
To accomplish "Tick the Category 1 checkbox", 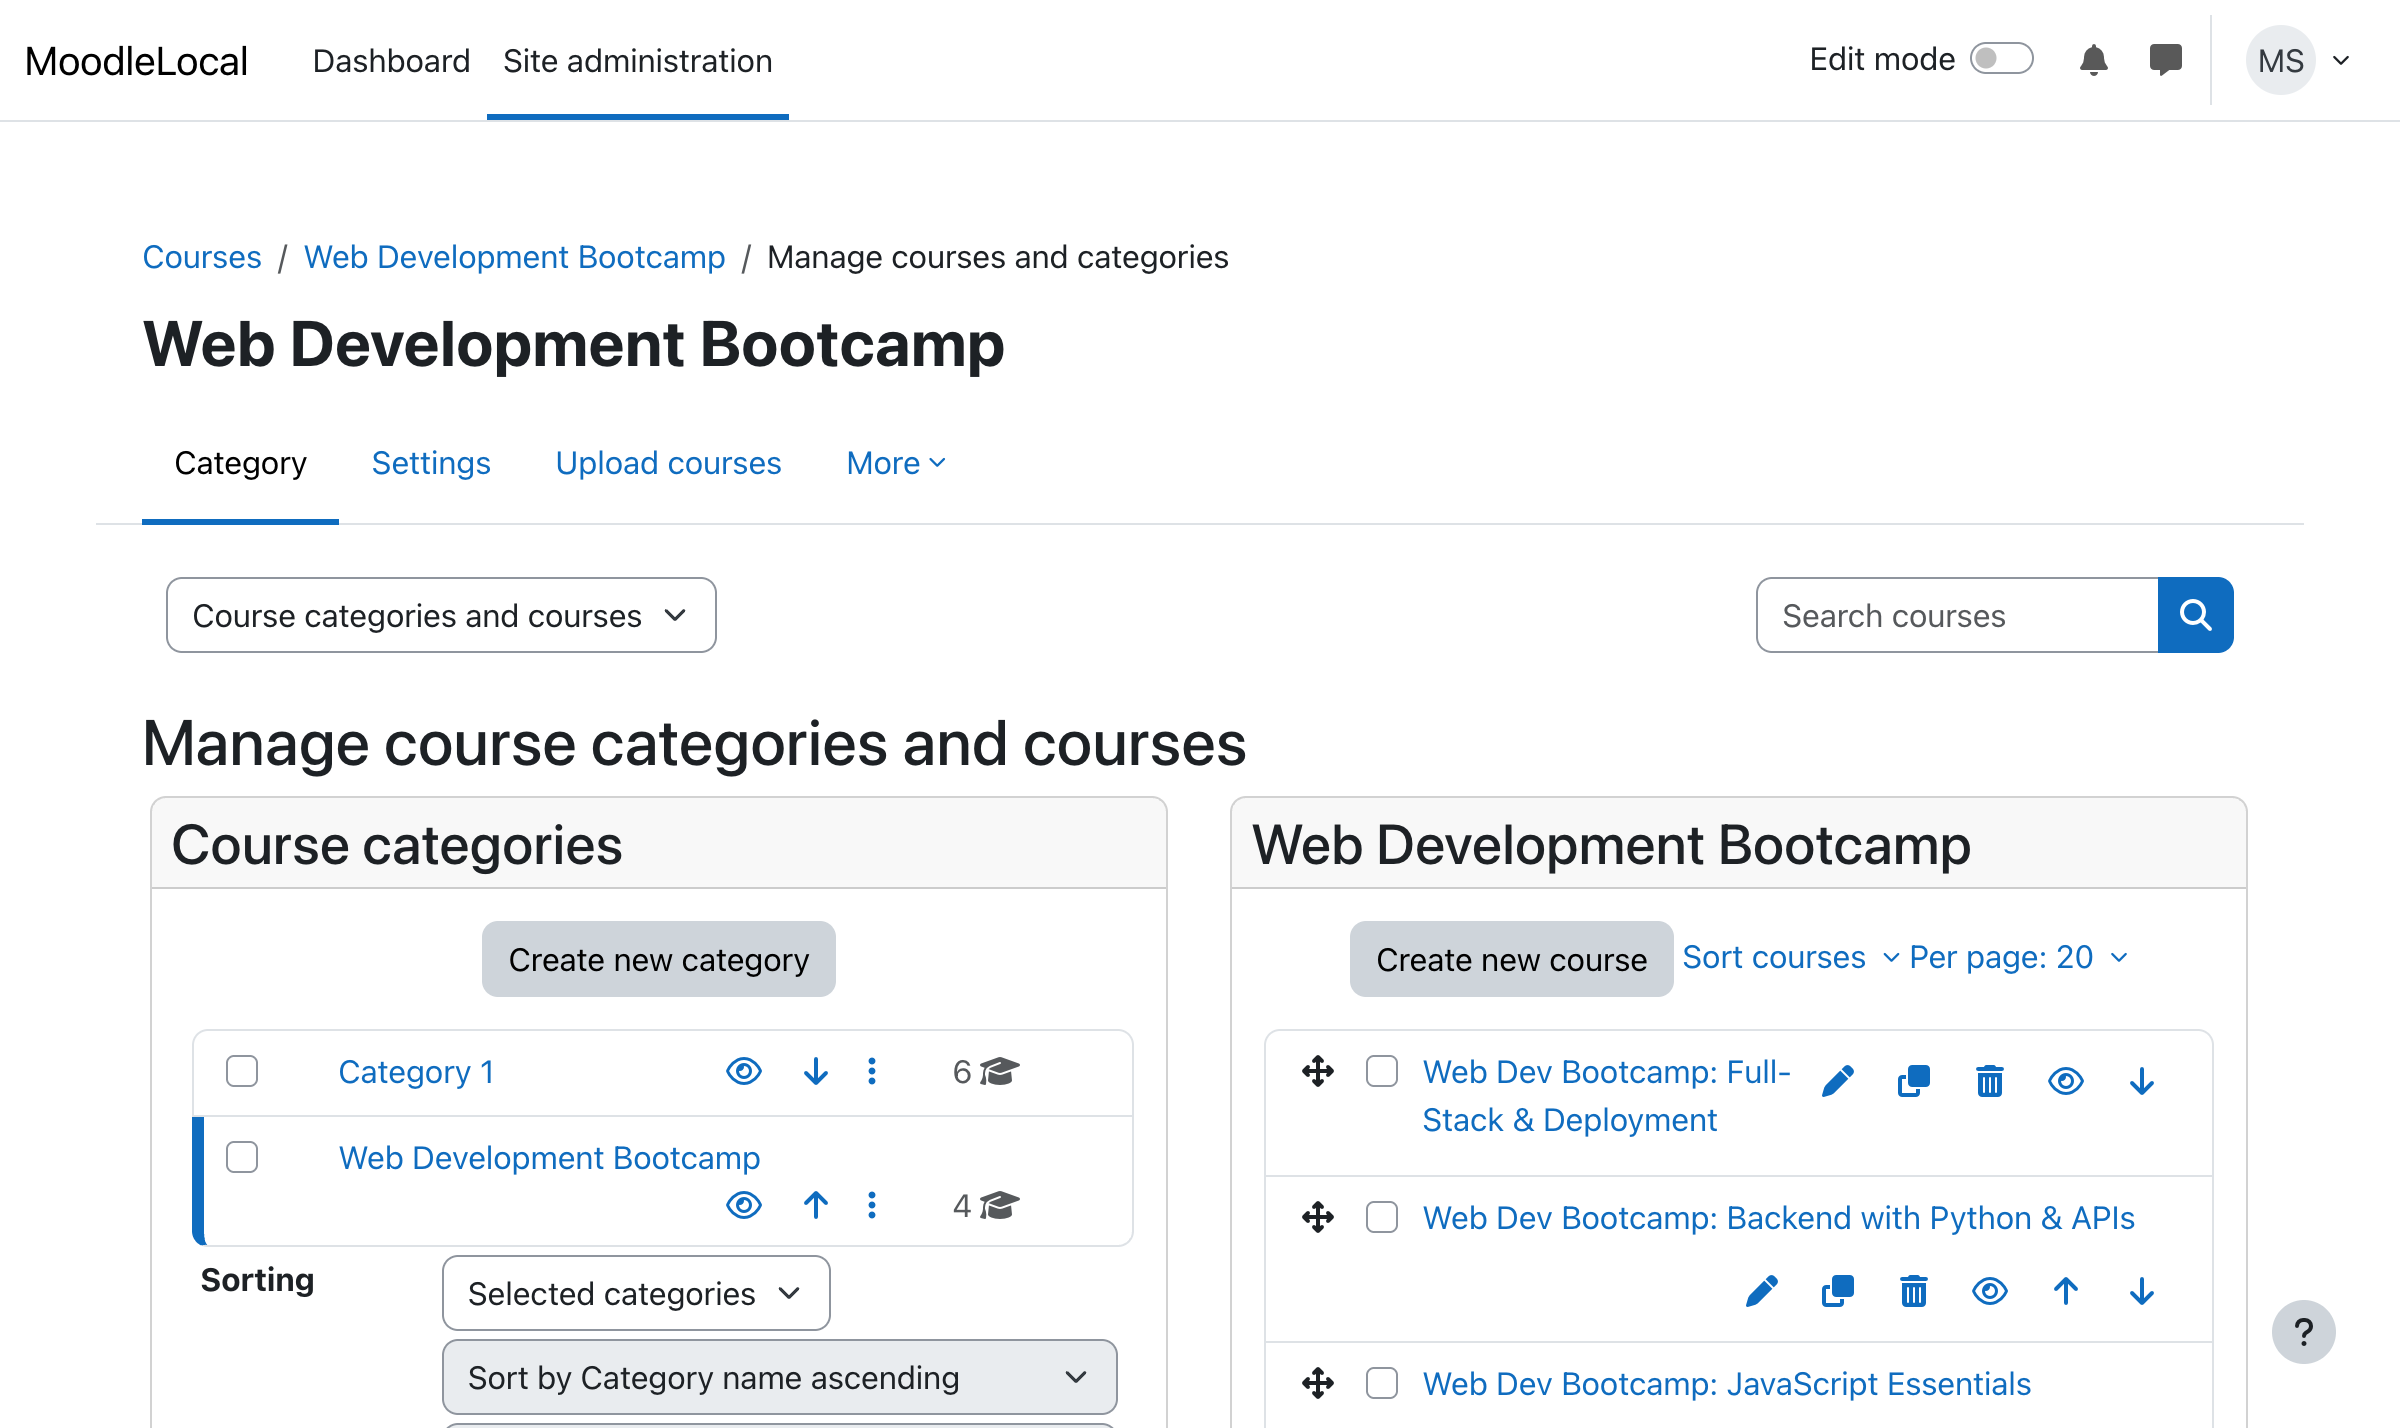I will click(x=242, y=1071).
